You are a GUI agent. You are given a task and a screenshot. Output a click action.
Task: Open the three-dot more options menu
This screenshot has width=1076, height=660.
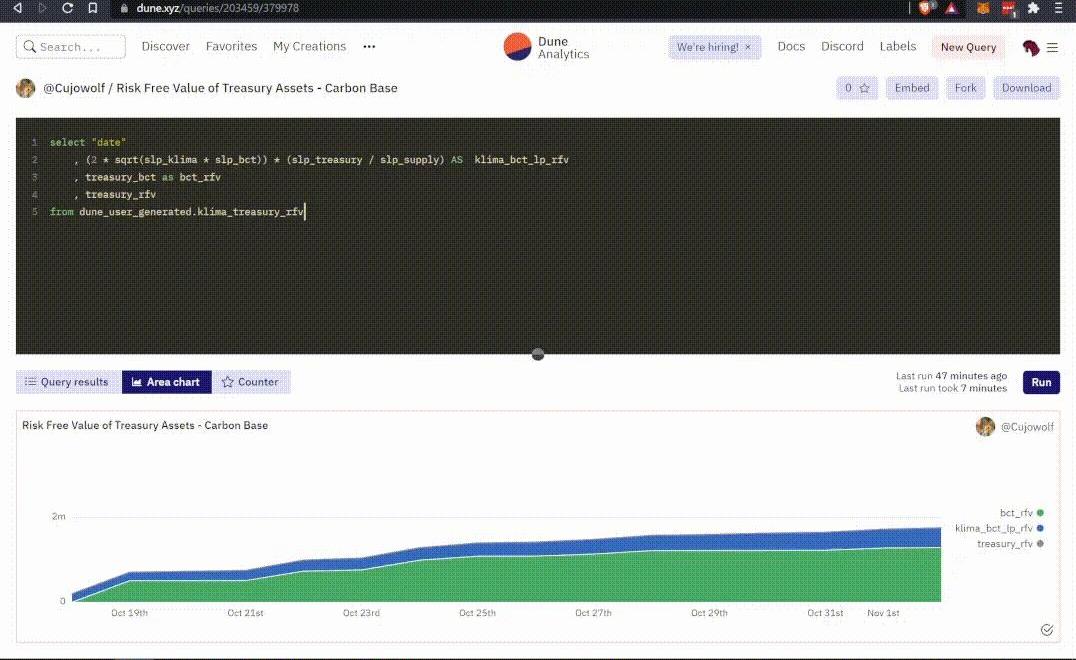[369, 47]
